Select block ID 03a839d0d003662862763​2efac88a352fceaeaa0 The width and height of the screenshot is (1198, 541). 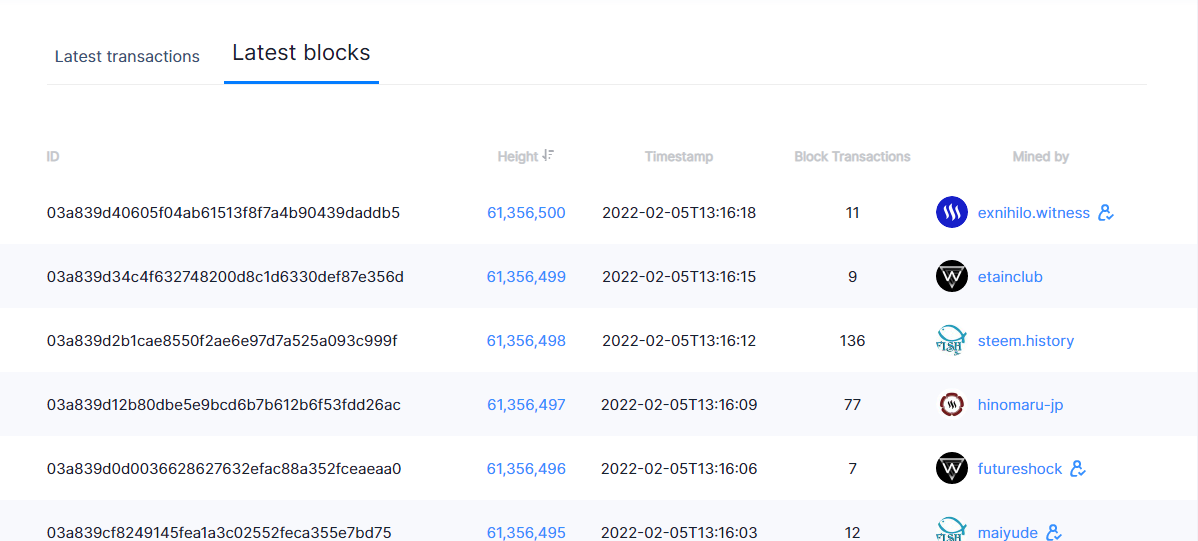(x=224, y=468)
